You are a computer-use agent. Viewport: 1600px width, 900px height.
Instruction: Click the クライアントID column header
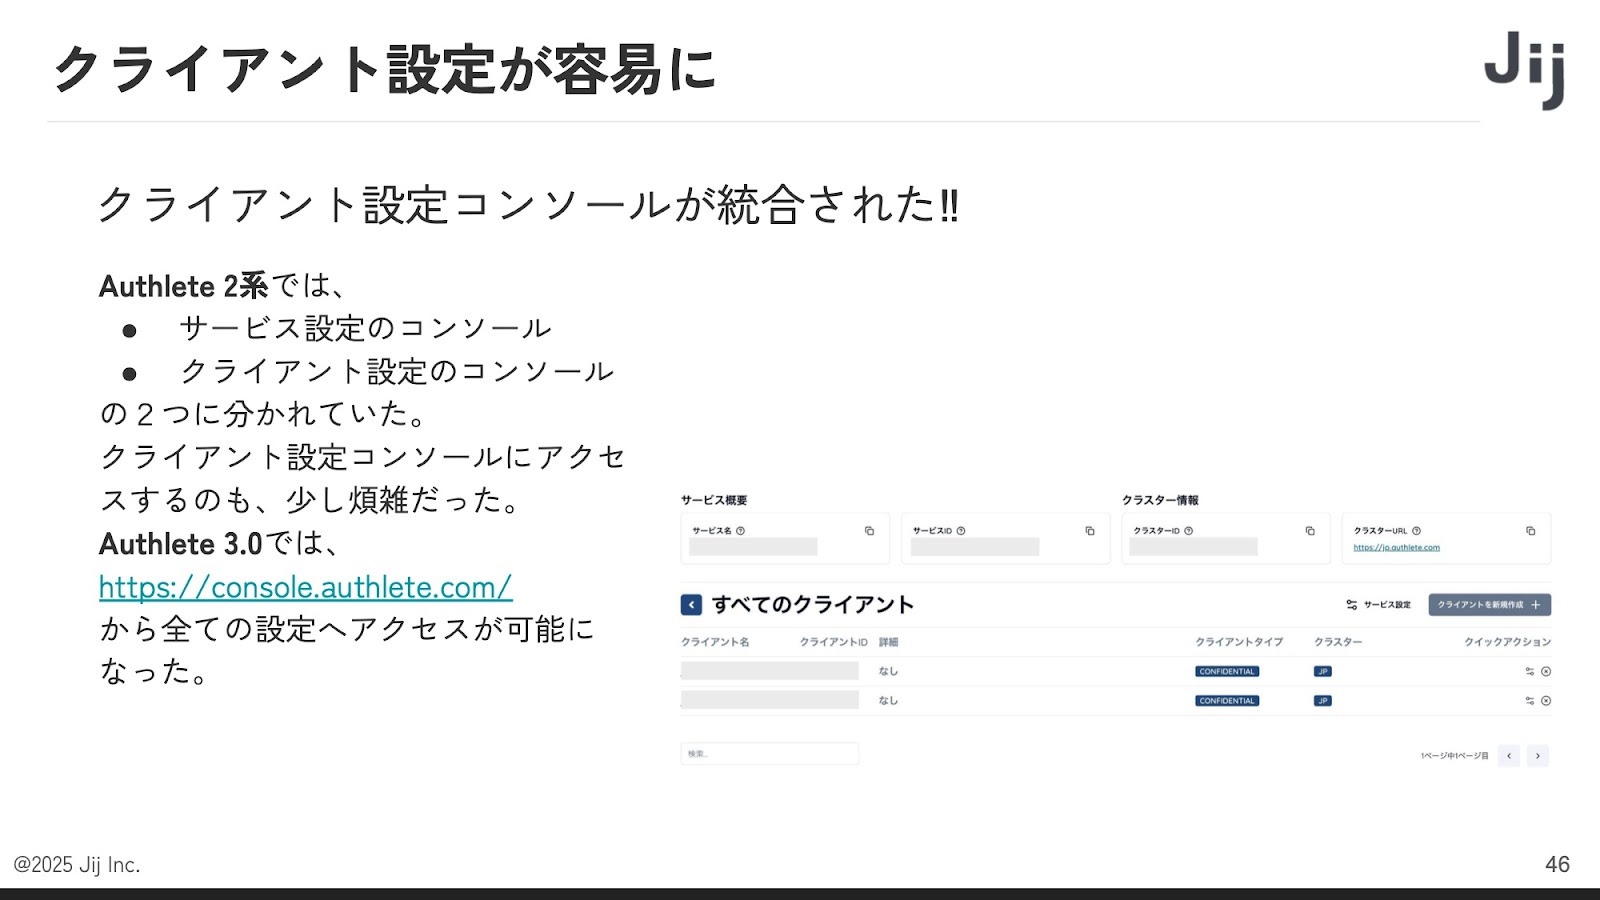(834, 642)
